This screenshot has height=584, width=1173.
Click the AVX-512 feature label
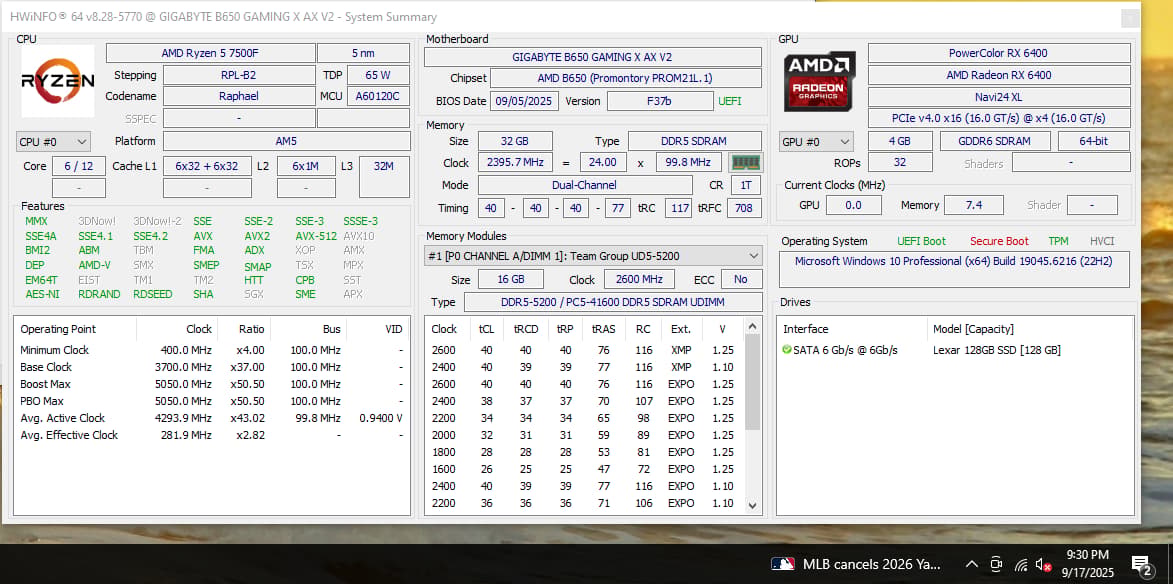[x=316, y=236]
